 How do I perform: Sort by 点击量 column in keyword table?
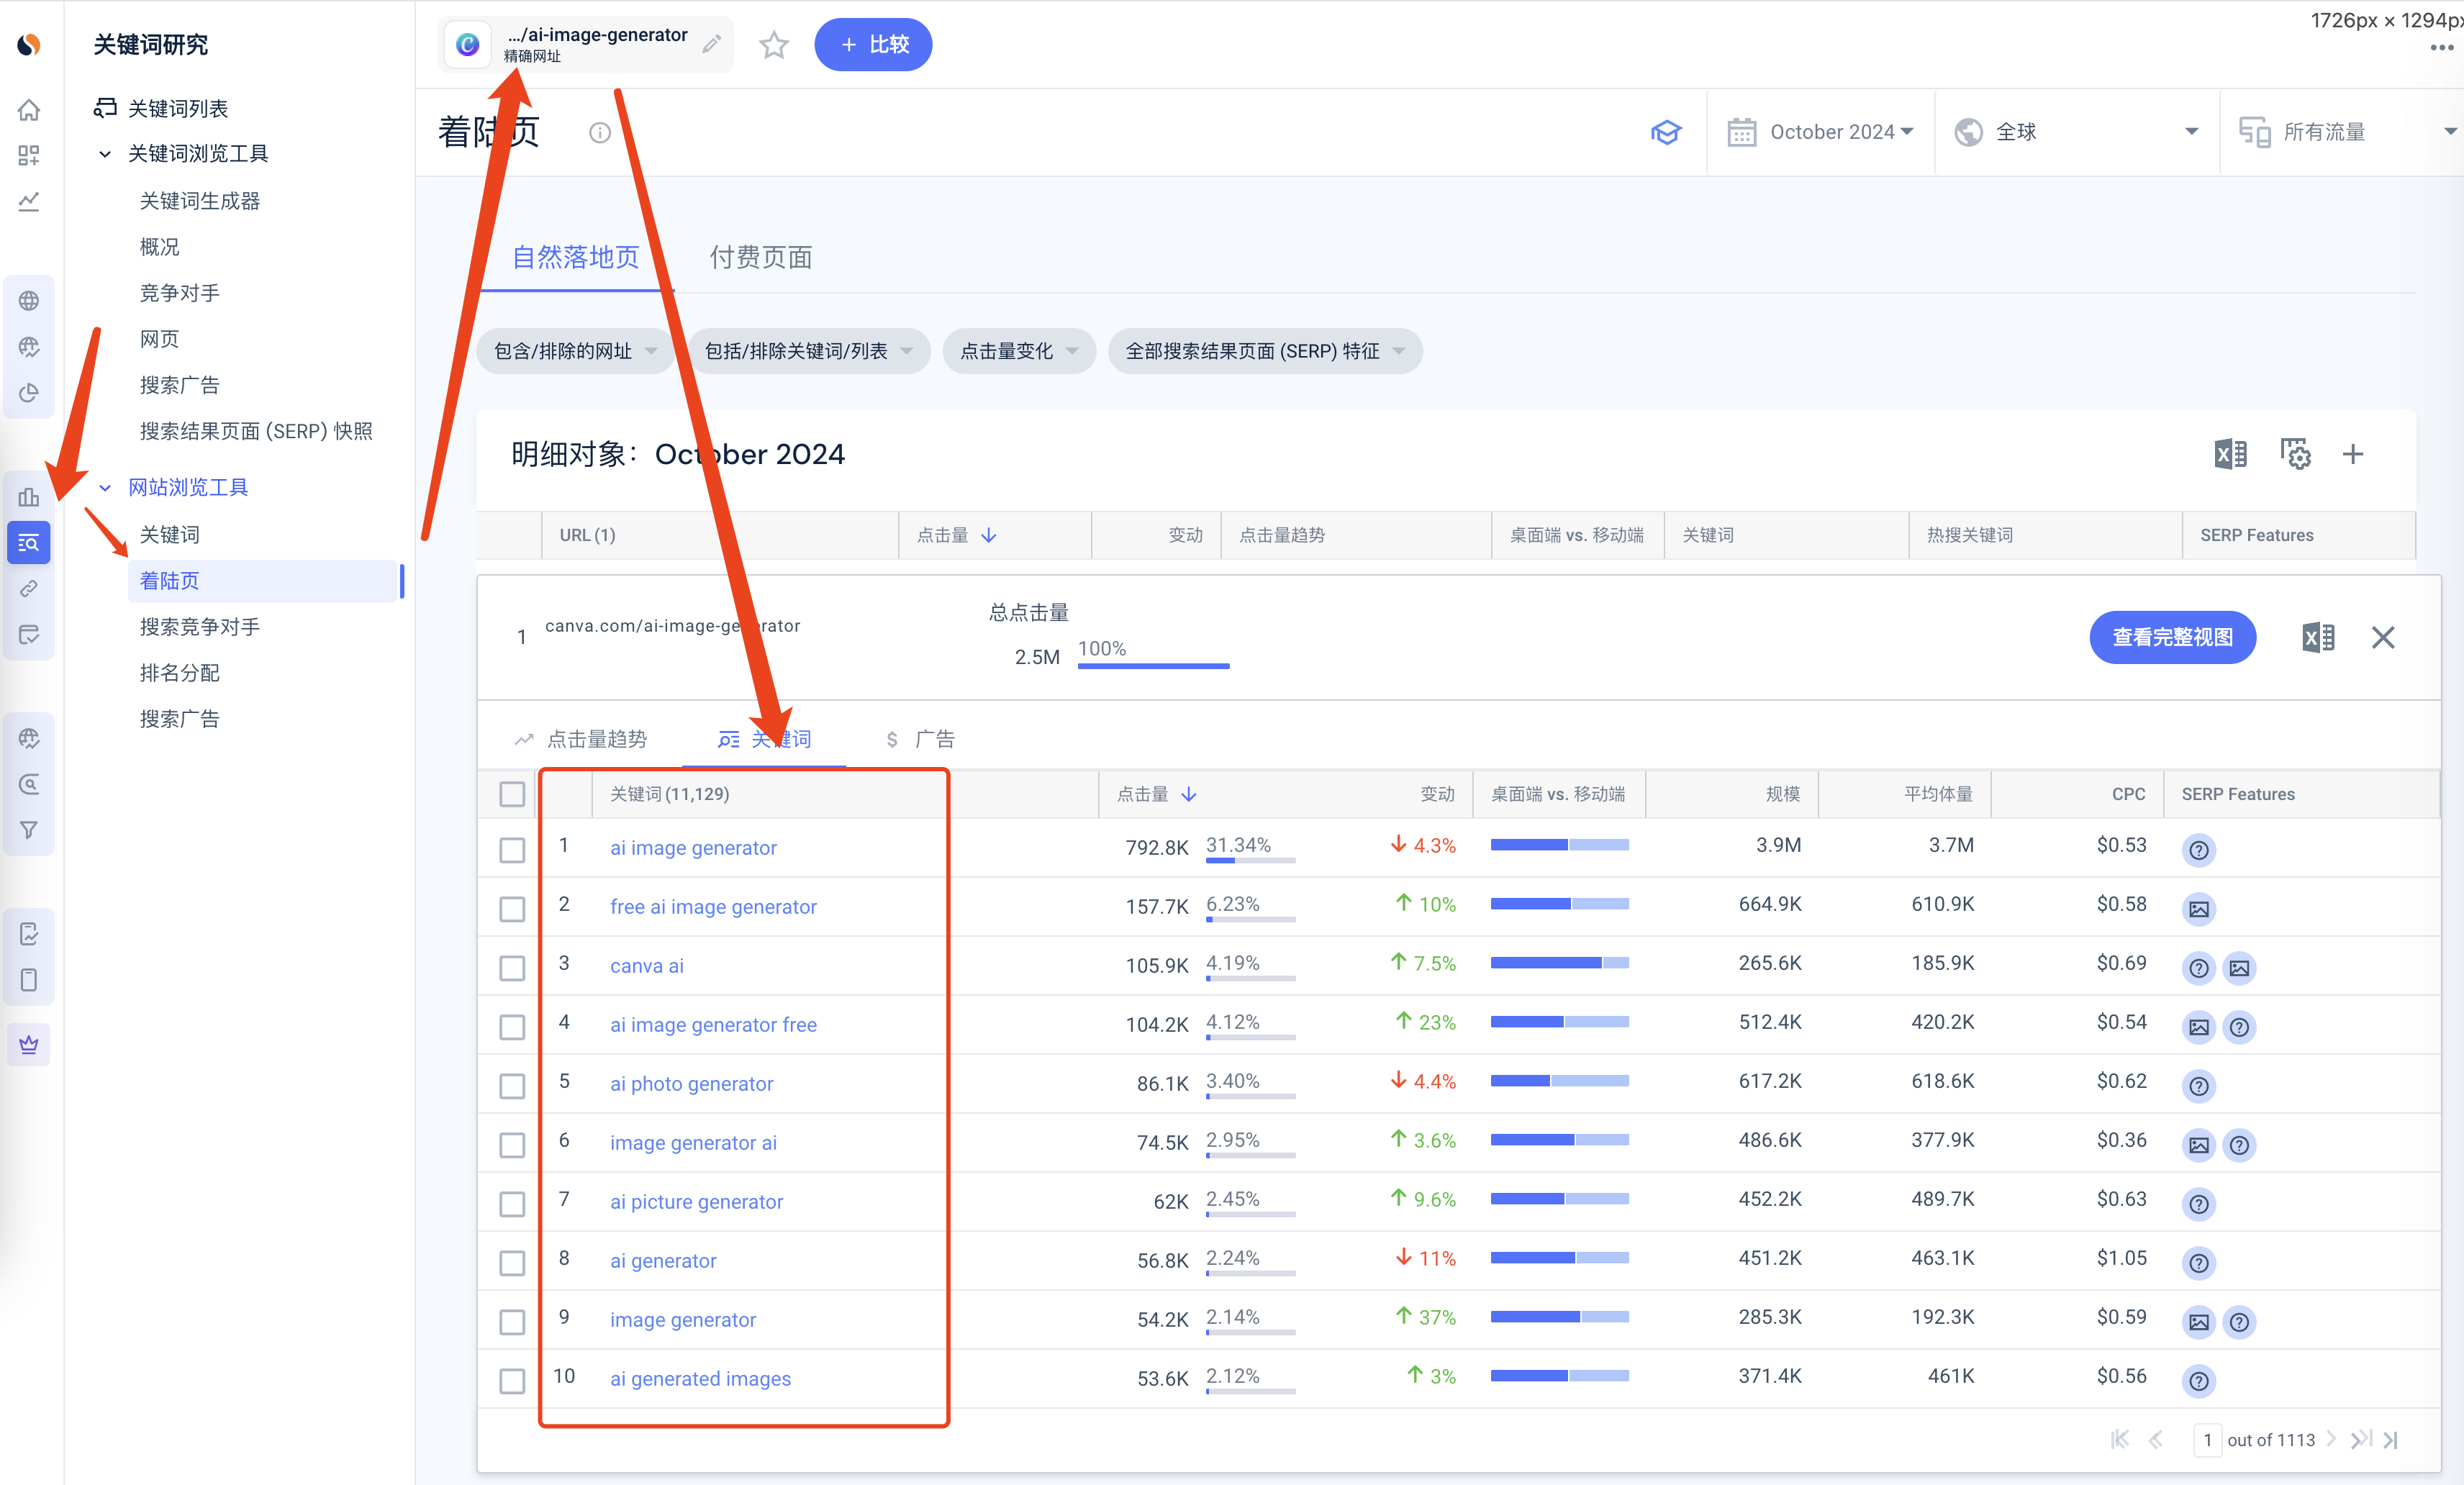click(x=1157, y=794)
